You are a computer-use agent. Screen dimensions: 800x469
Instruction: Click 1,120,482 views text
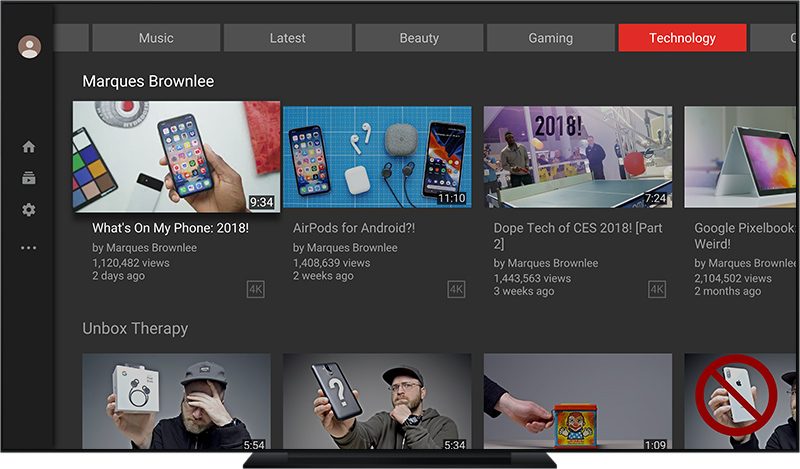131,263
